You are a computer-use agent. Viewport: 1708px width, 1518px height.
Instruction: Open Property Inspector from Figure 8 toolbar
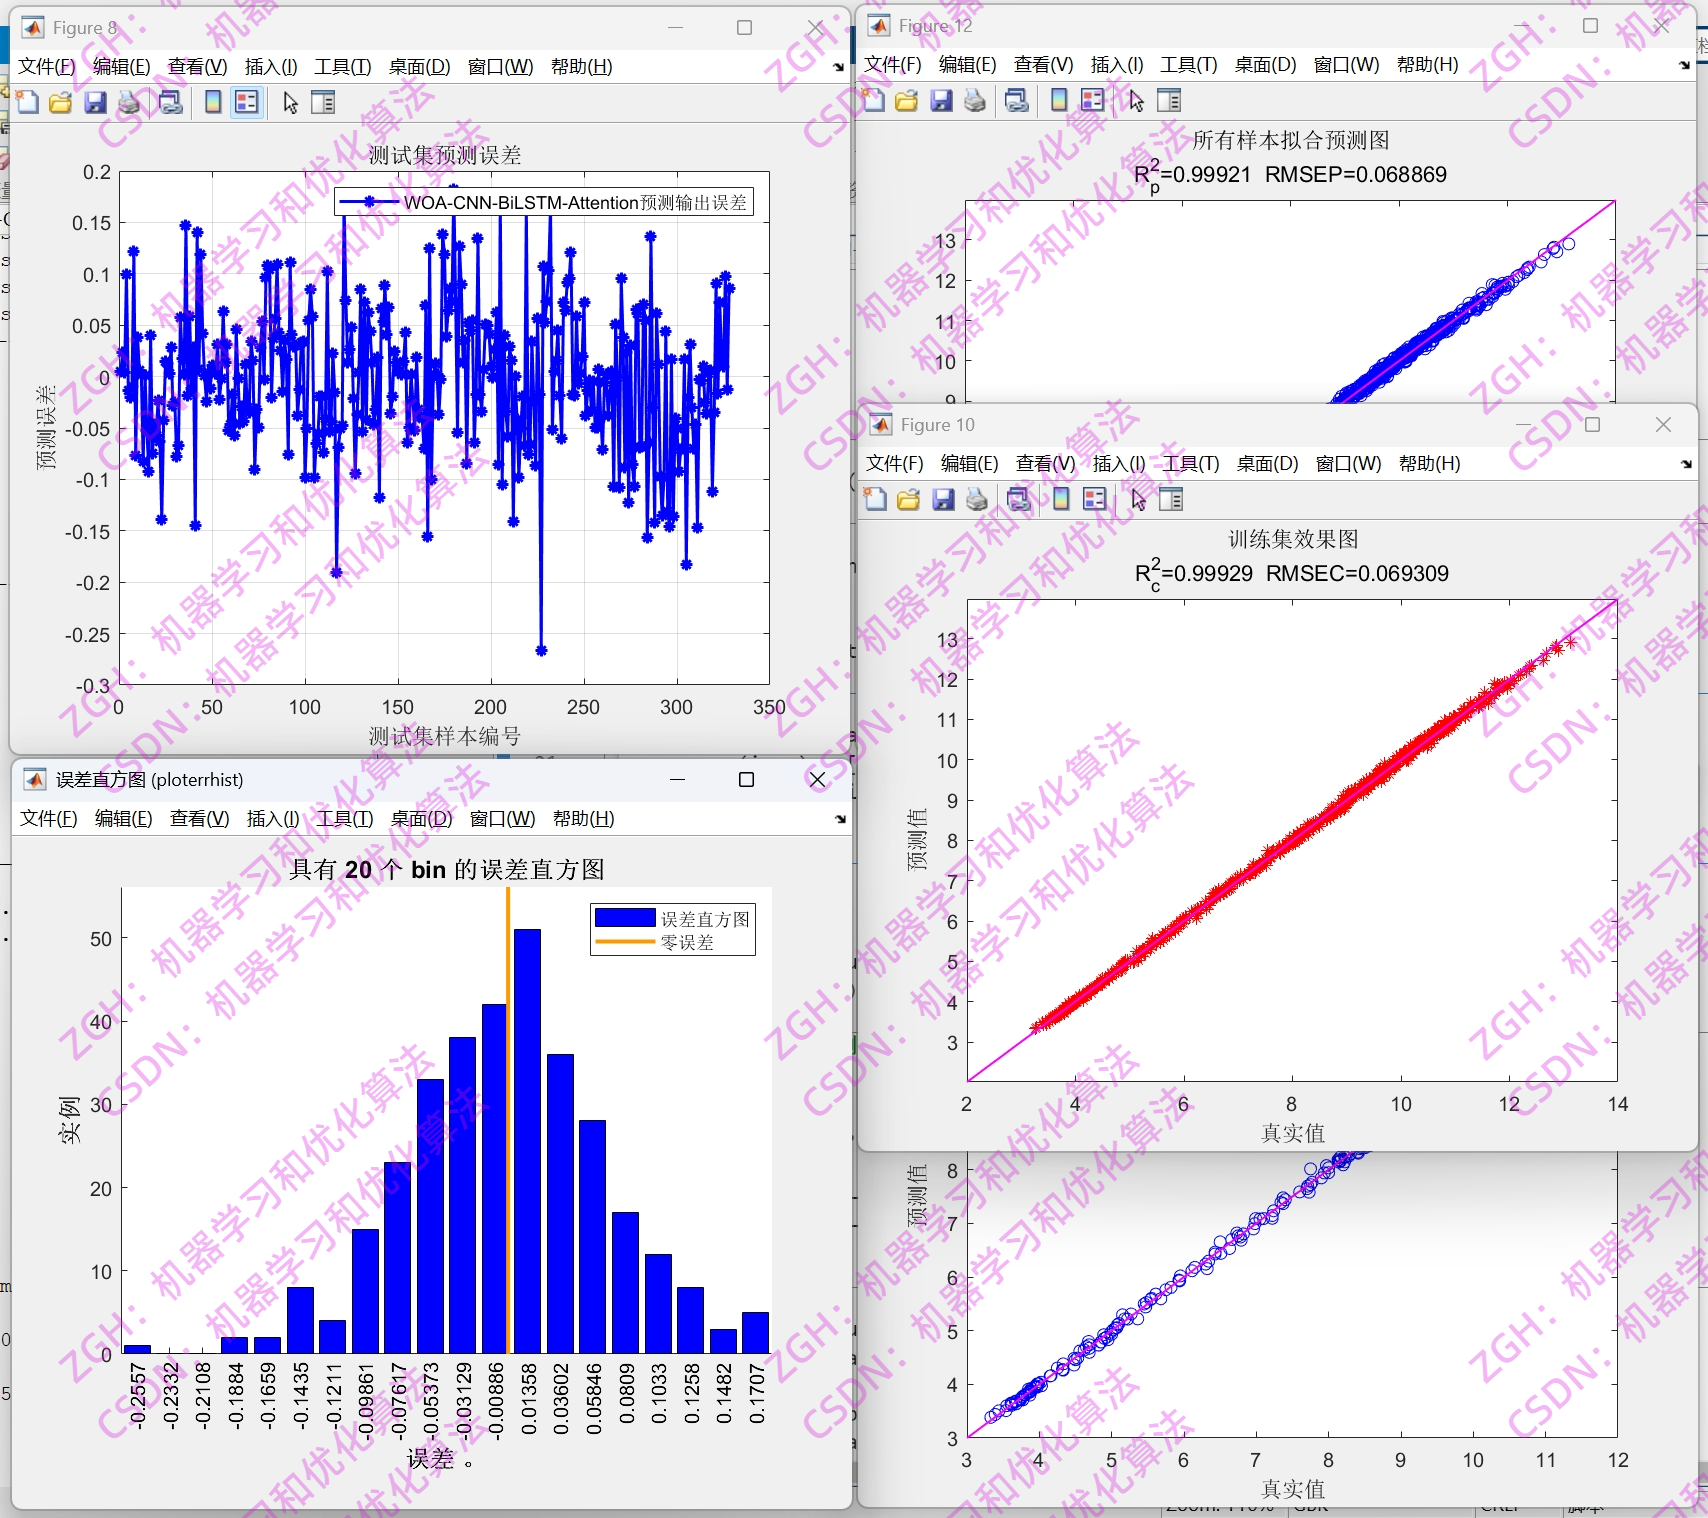tap(323, 102)
